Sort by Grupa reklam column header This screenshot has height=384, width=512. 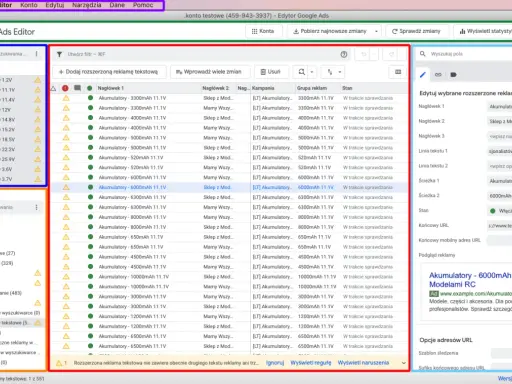click(x=312, y=88)
